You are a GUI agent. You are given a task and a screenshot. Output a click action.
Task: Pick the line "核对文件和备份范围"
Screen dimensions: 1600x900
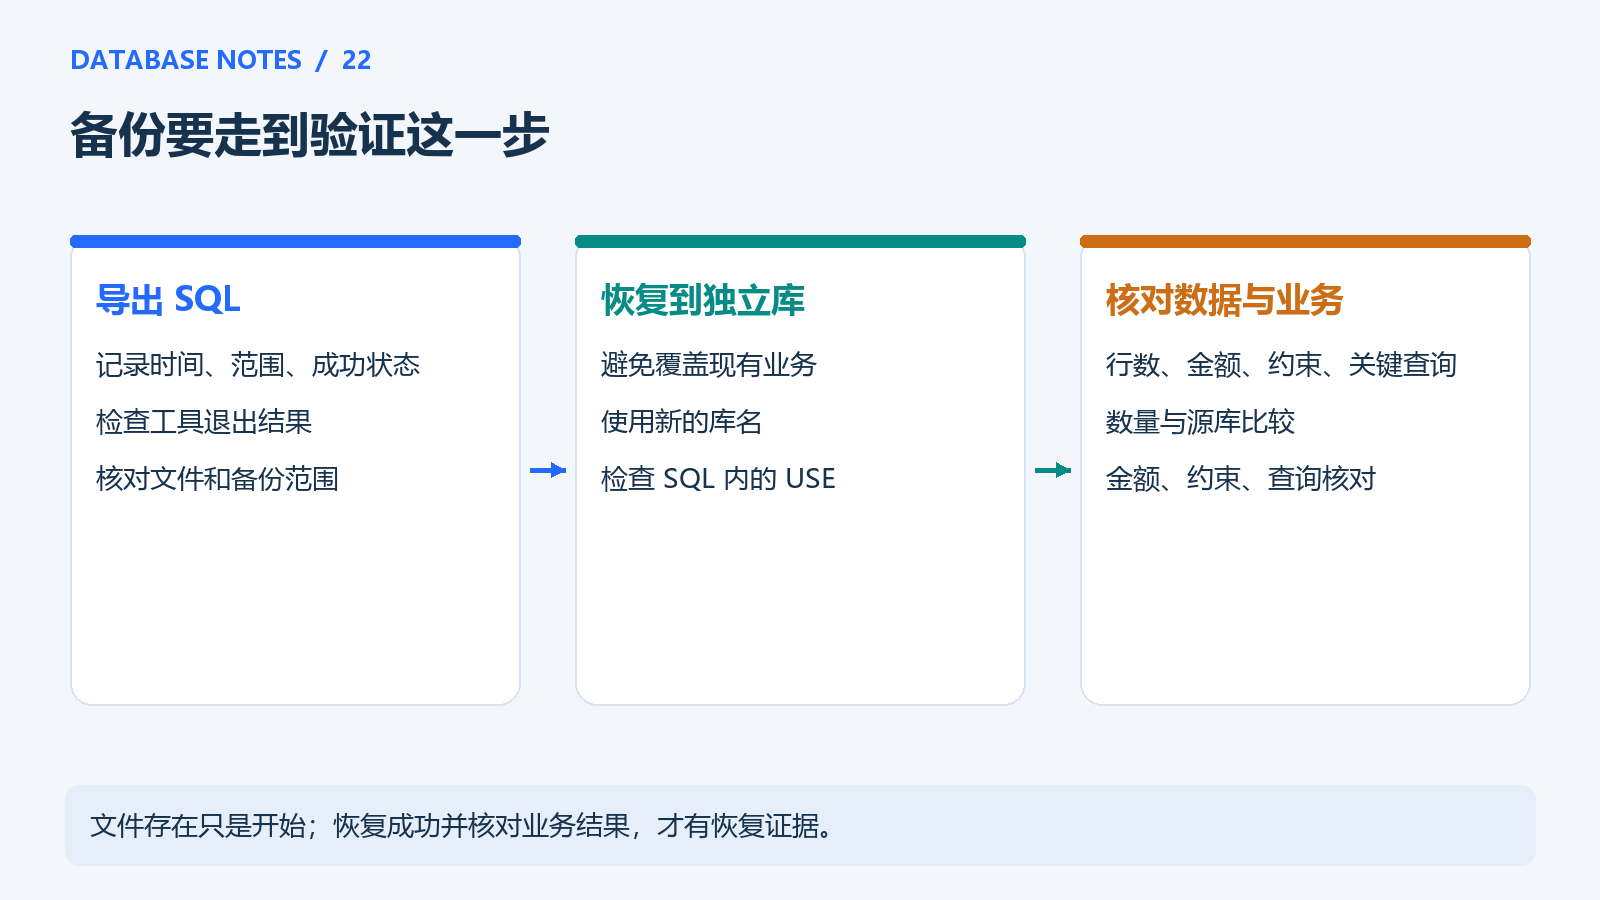tap(217, 479)
